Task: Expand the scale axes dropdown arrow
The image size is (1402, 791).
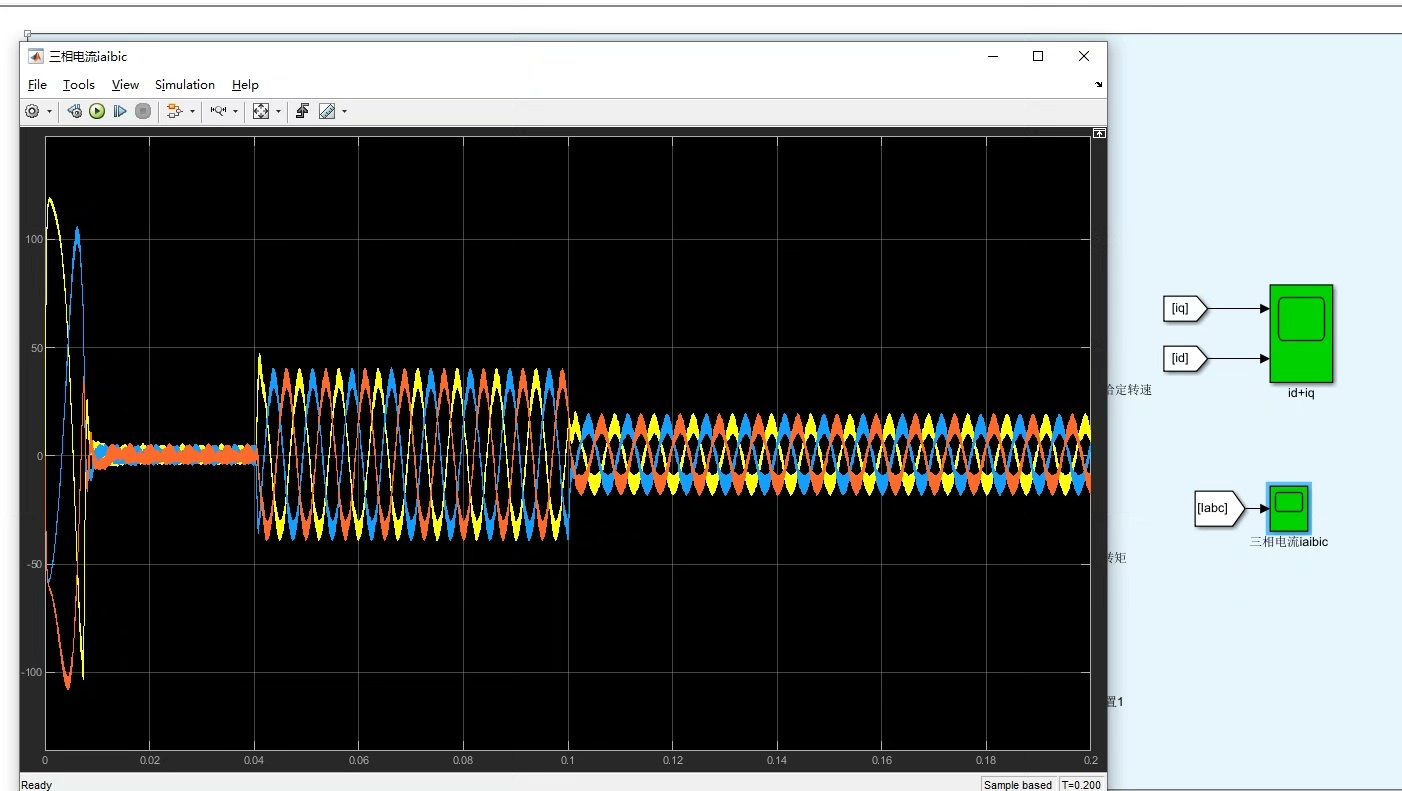Action: pyautogui.click(x=278, y=112)
